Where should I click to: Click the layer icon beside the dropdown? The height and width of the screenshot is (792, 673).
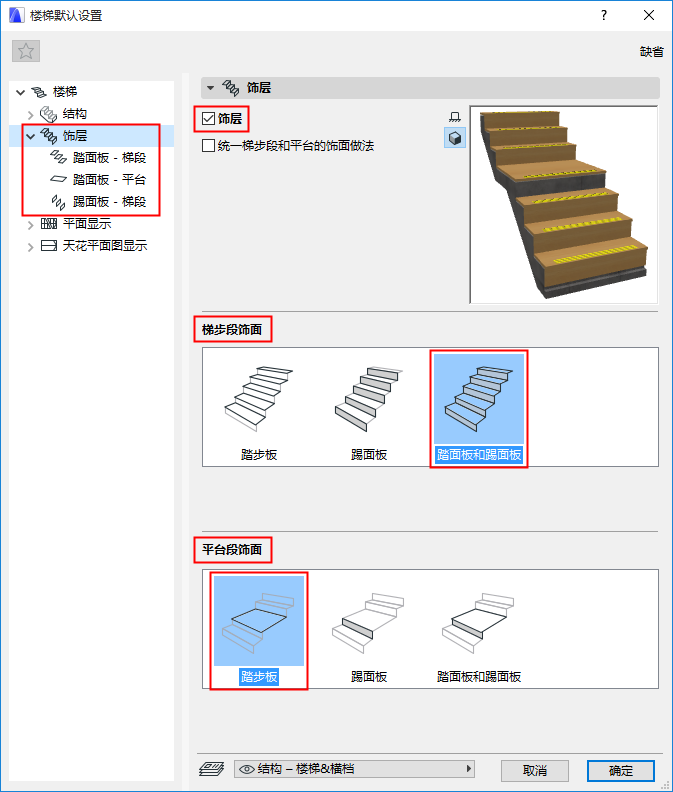coord(212,769)
